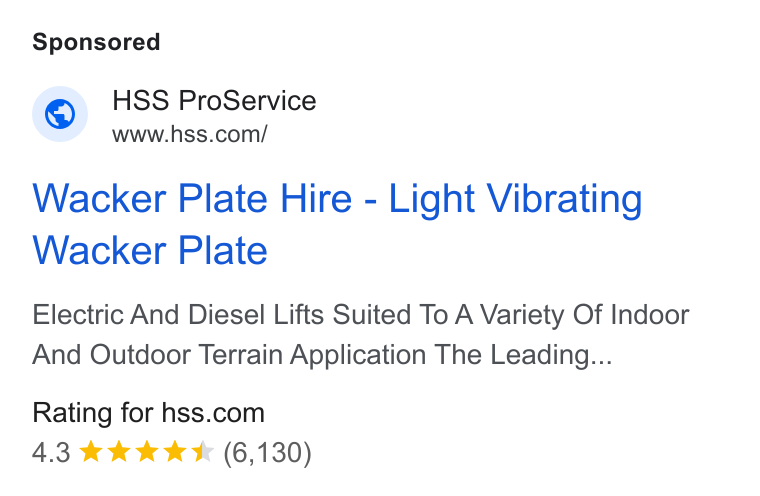Click the fourth gold rating star

point(175,452)
